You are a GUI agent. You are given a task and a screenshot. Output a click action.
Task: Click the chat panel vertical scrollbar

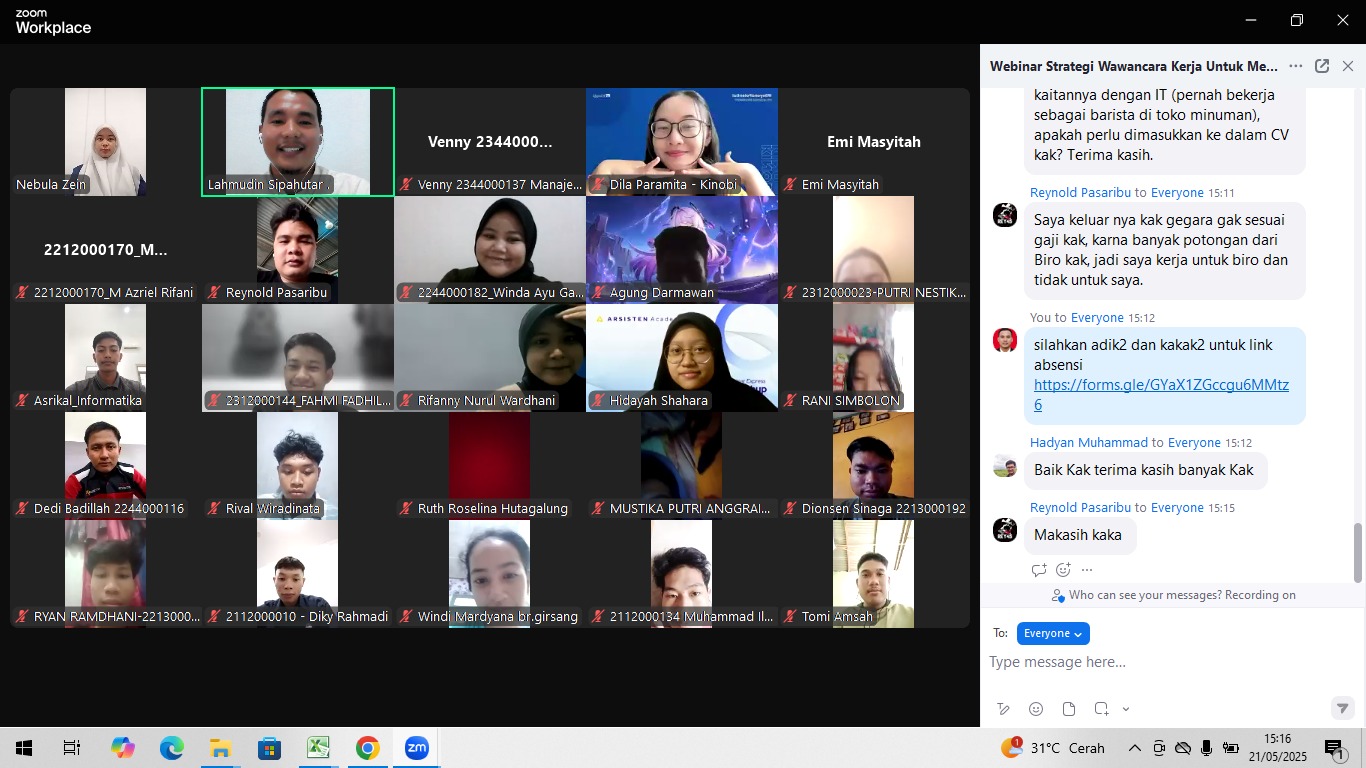(1357, 550)
